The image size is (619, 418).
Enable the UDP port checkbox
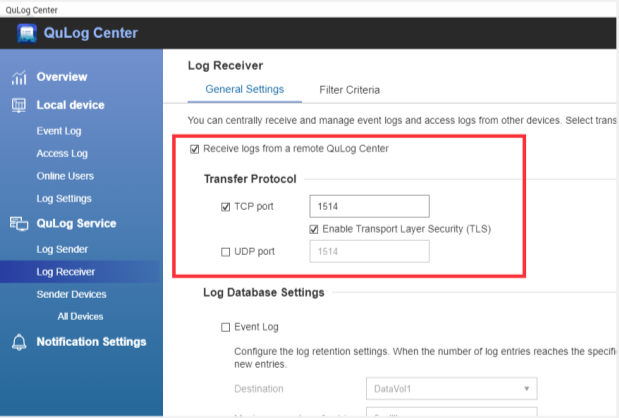point(225,252)
